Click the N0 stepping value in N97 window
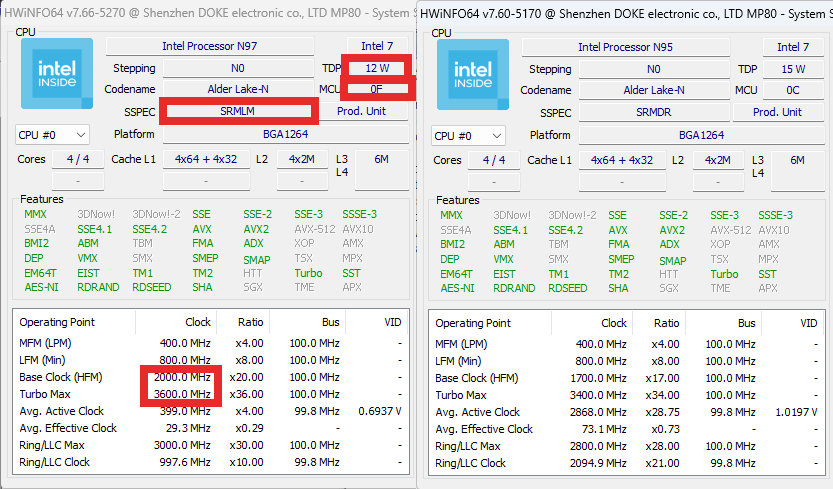Image resolution: width=833 pixels, height=489 pixels. [x=238, y=68]
